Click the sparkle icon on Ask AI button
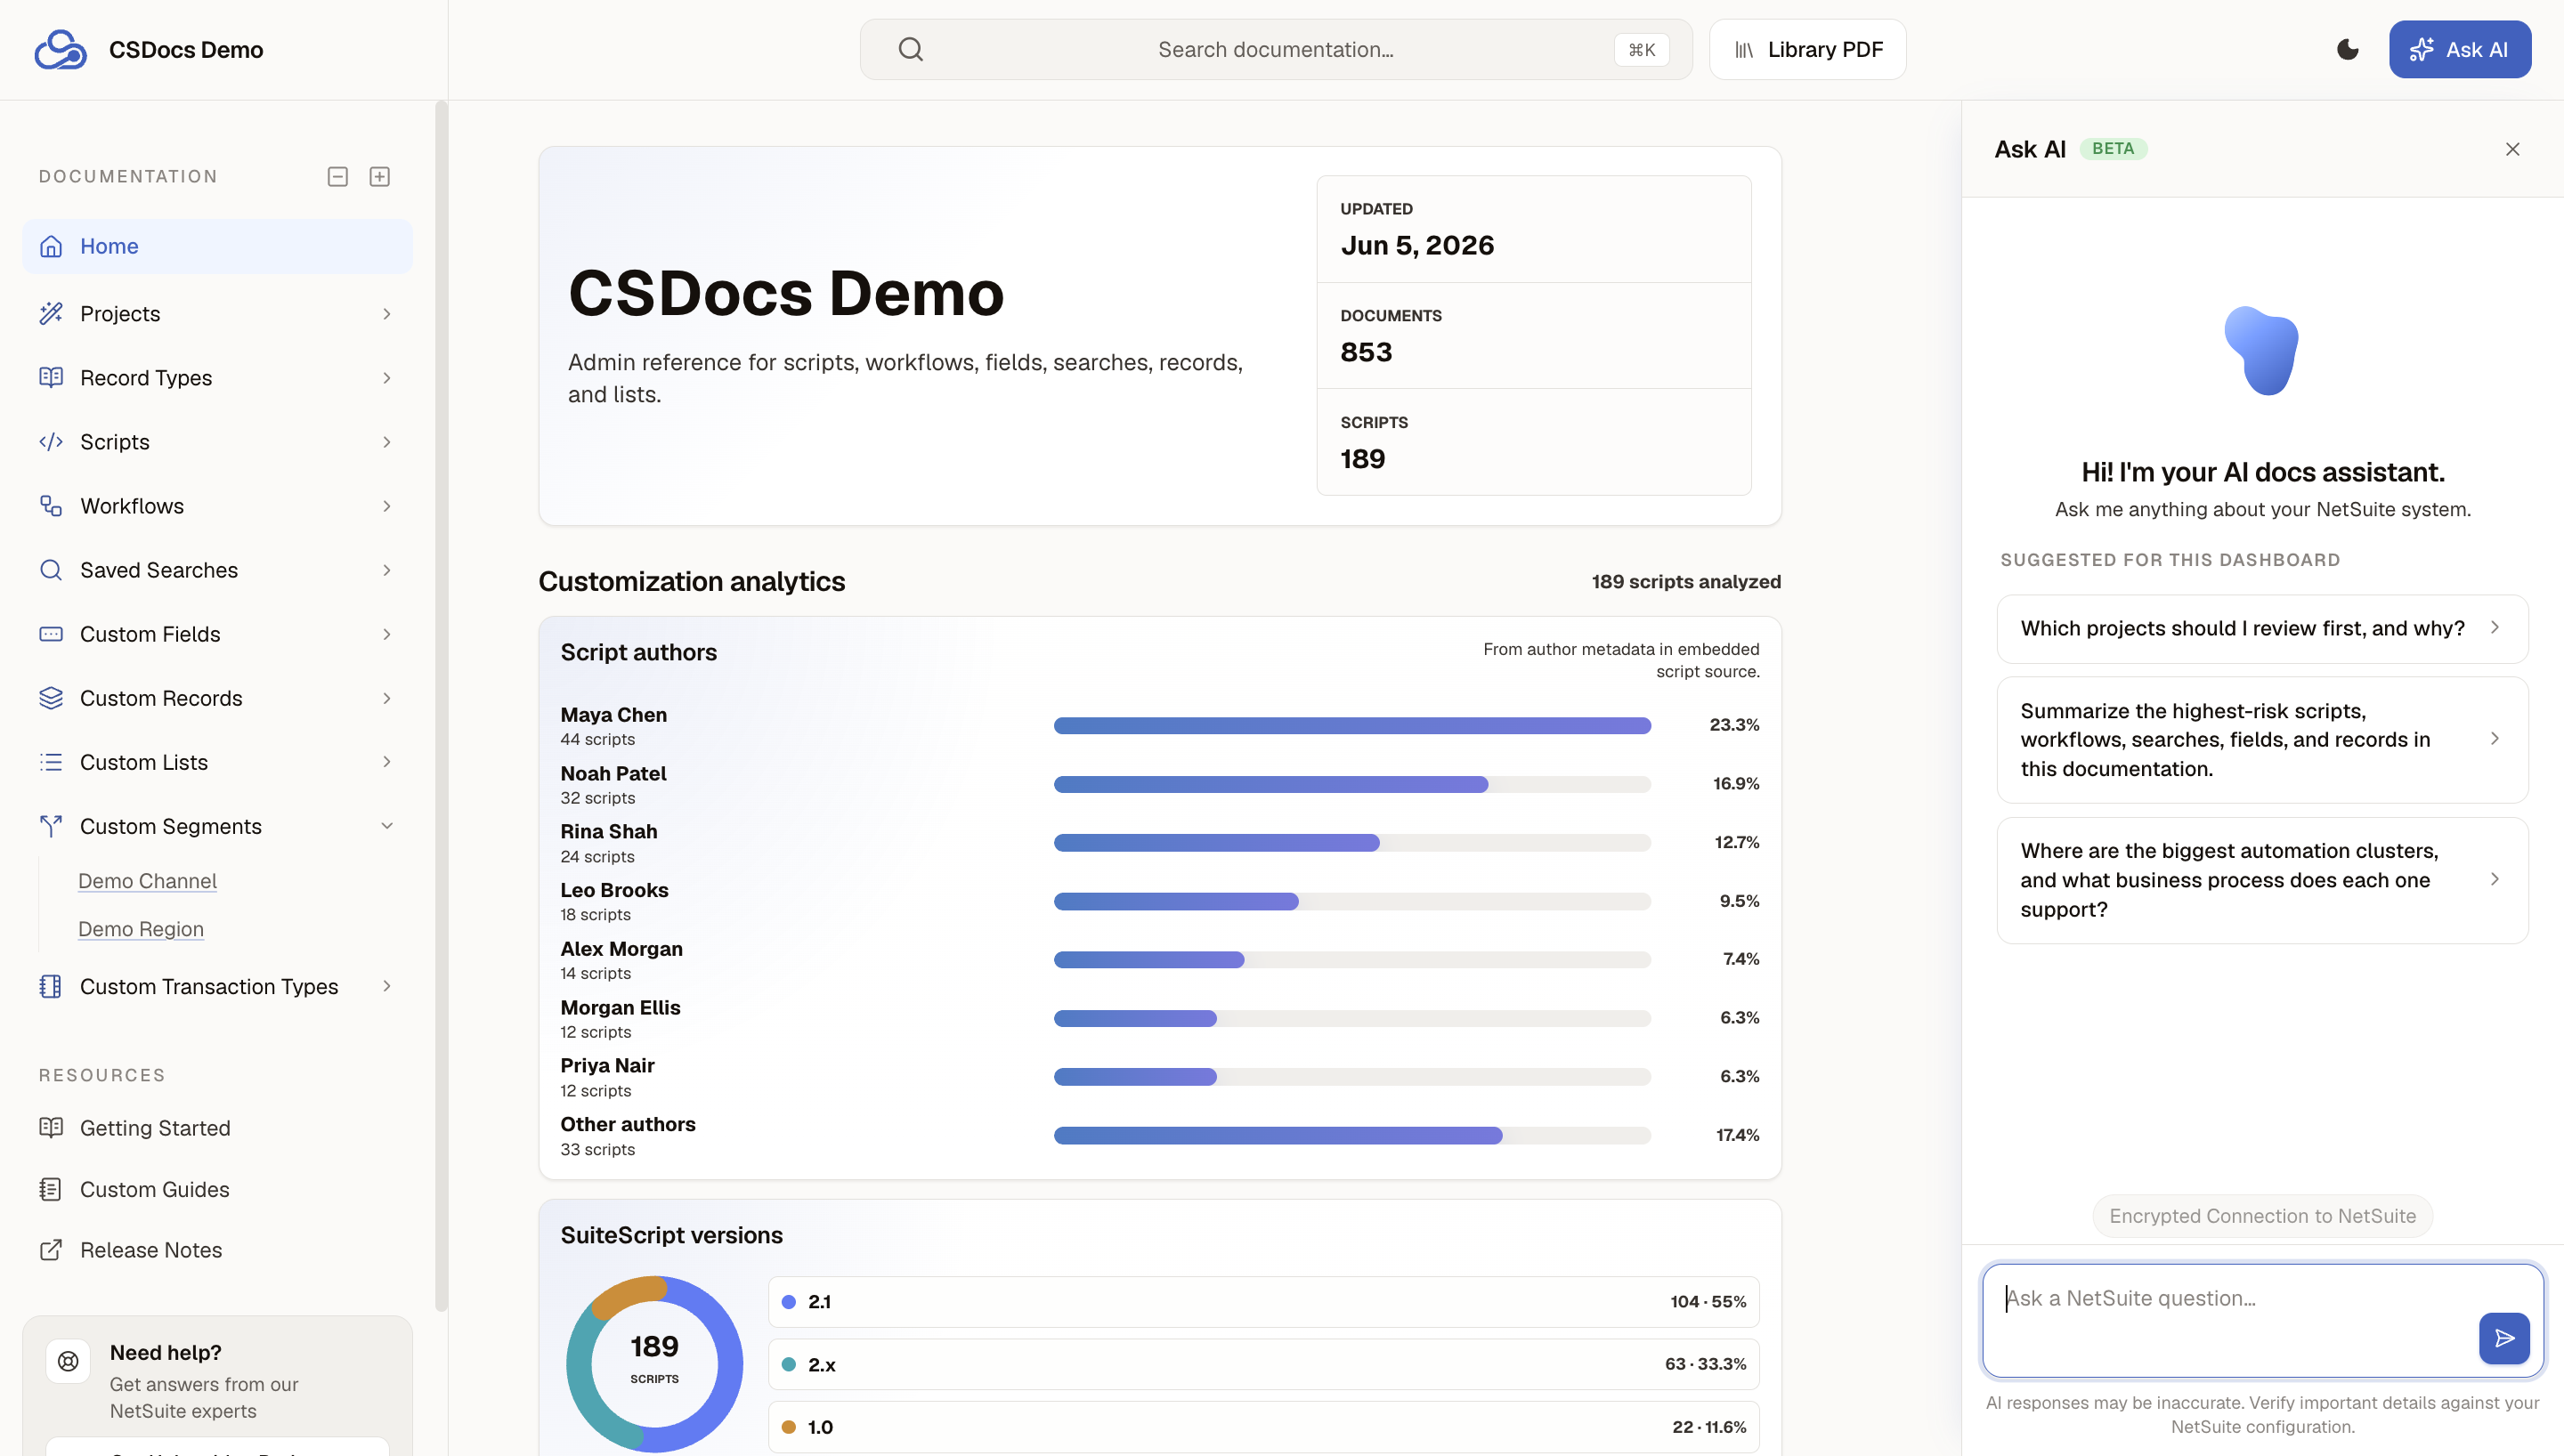This screenshot has width=2564, height=1456. coord(2421,49)
